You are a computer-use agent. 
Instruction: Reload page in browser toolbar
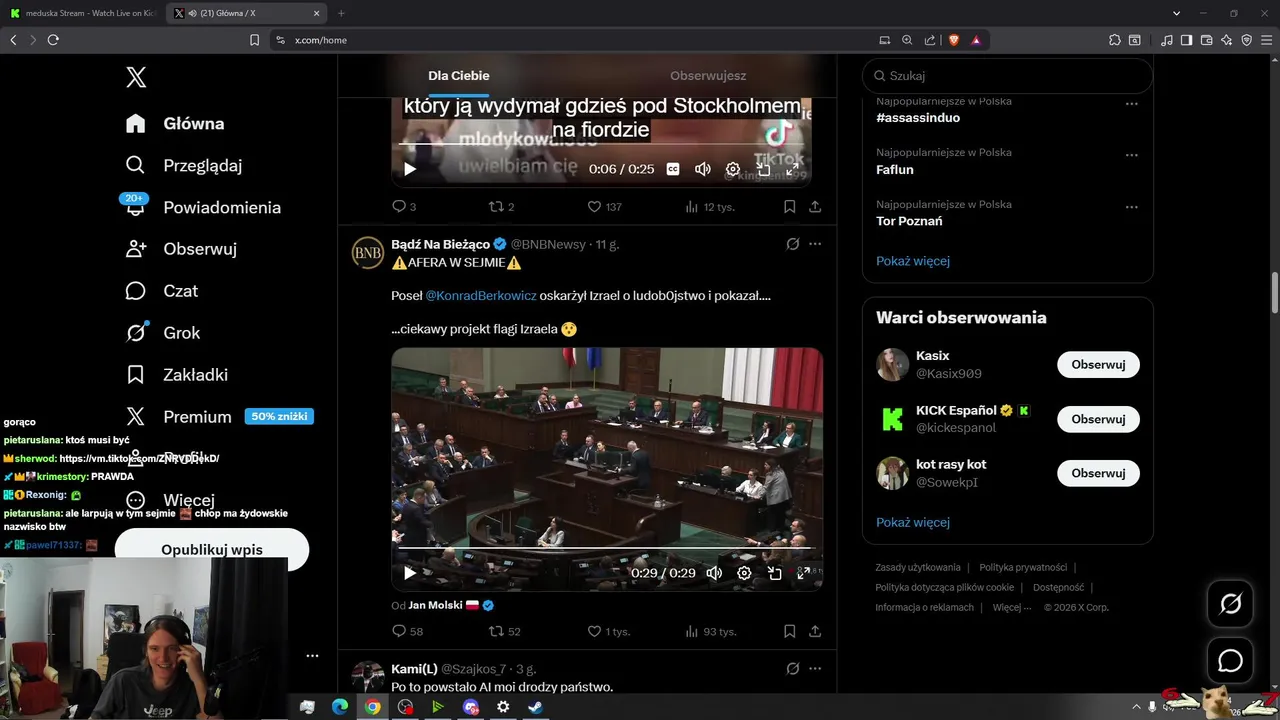tap(53, 40)
